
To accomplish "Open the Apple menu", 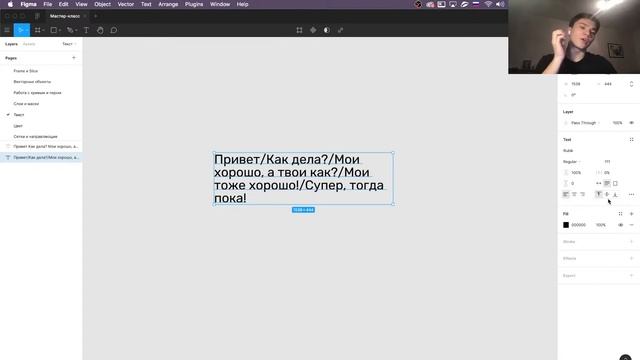I will [11, 4].
